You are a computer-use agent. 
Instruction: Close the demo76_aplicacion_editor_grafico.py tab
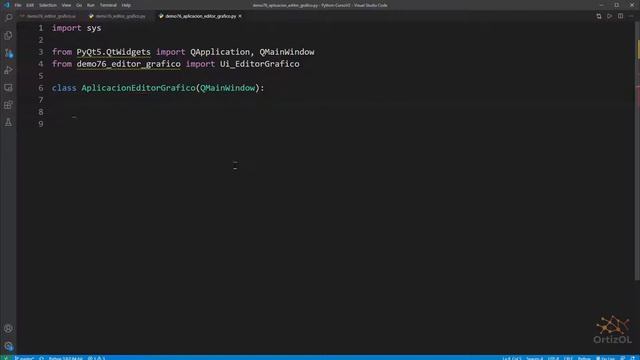[x=240, y=16]
